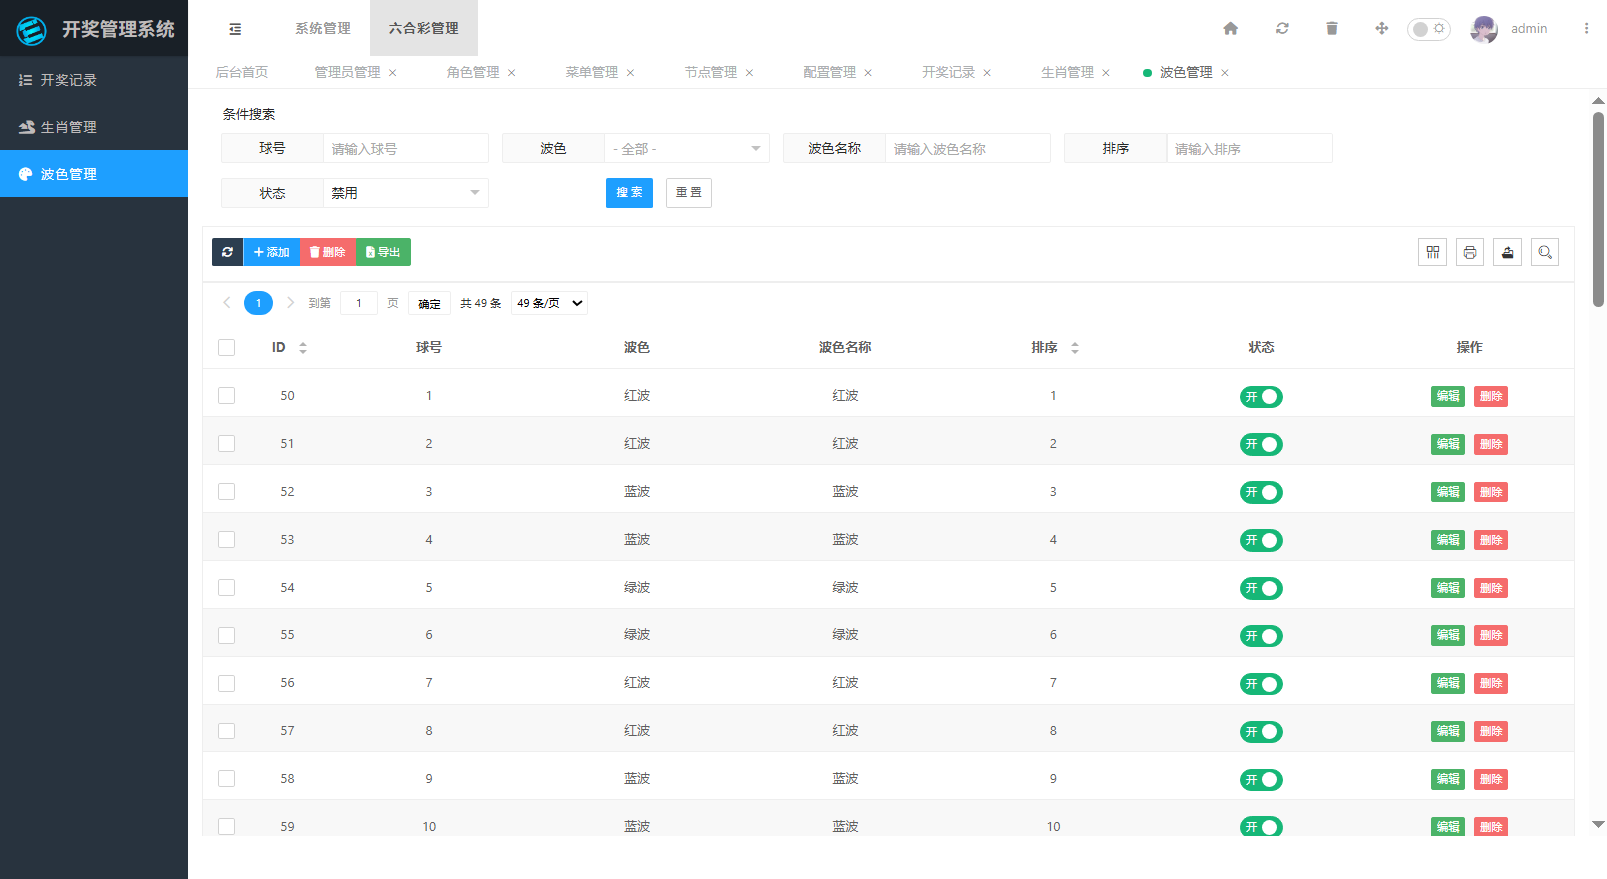Select current page number 1
Viewport: 1607px width, 879px height.
click(258, 303)
